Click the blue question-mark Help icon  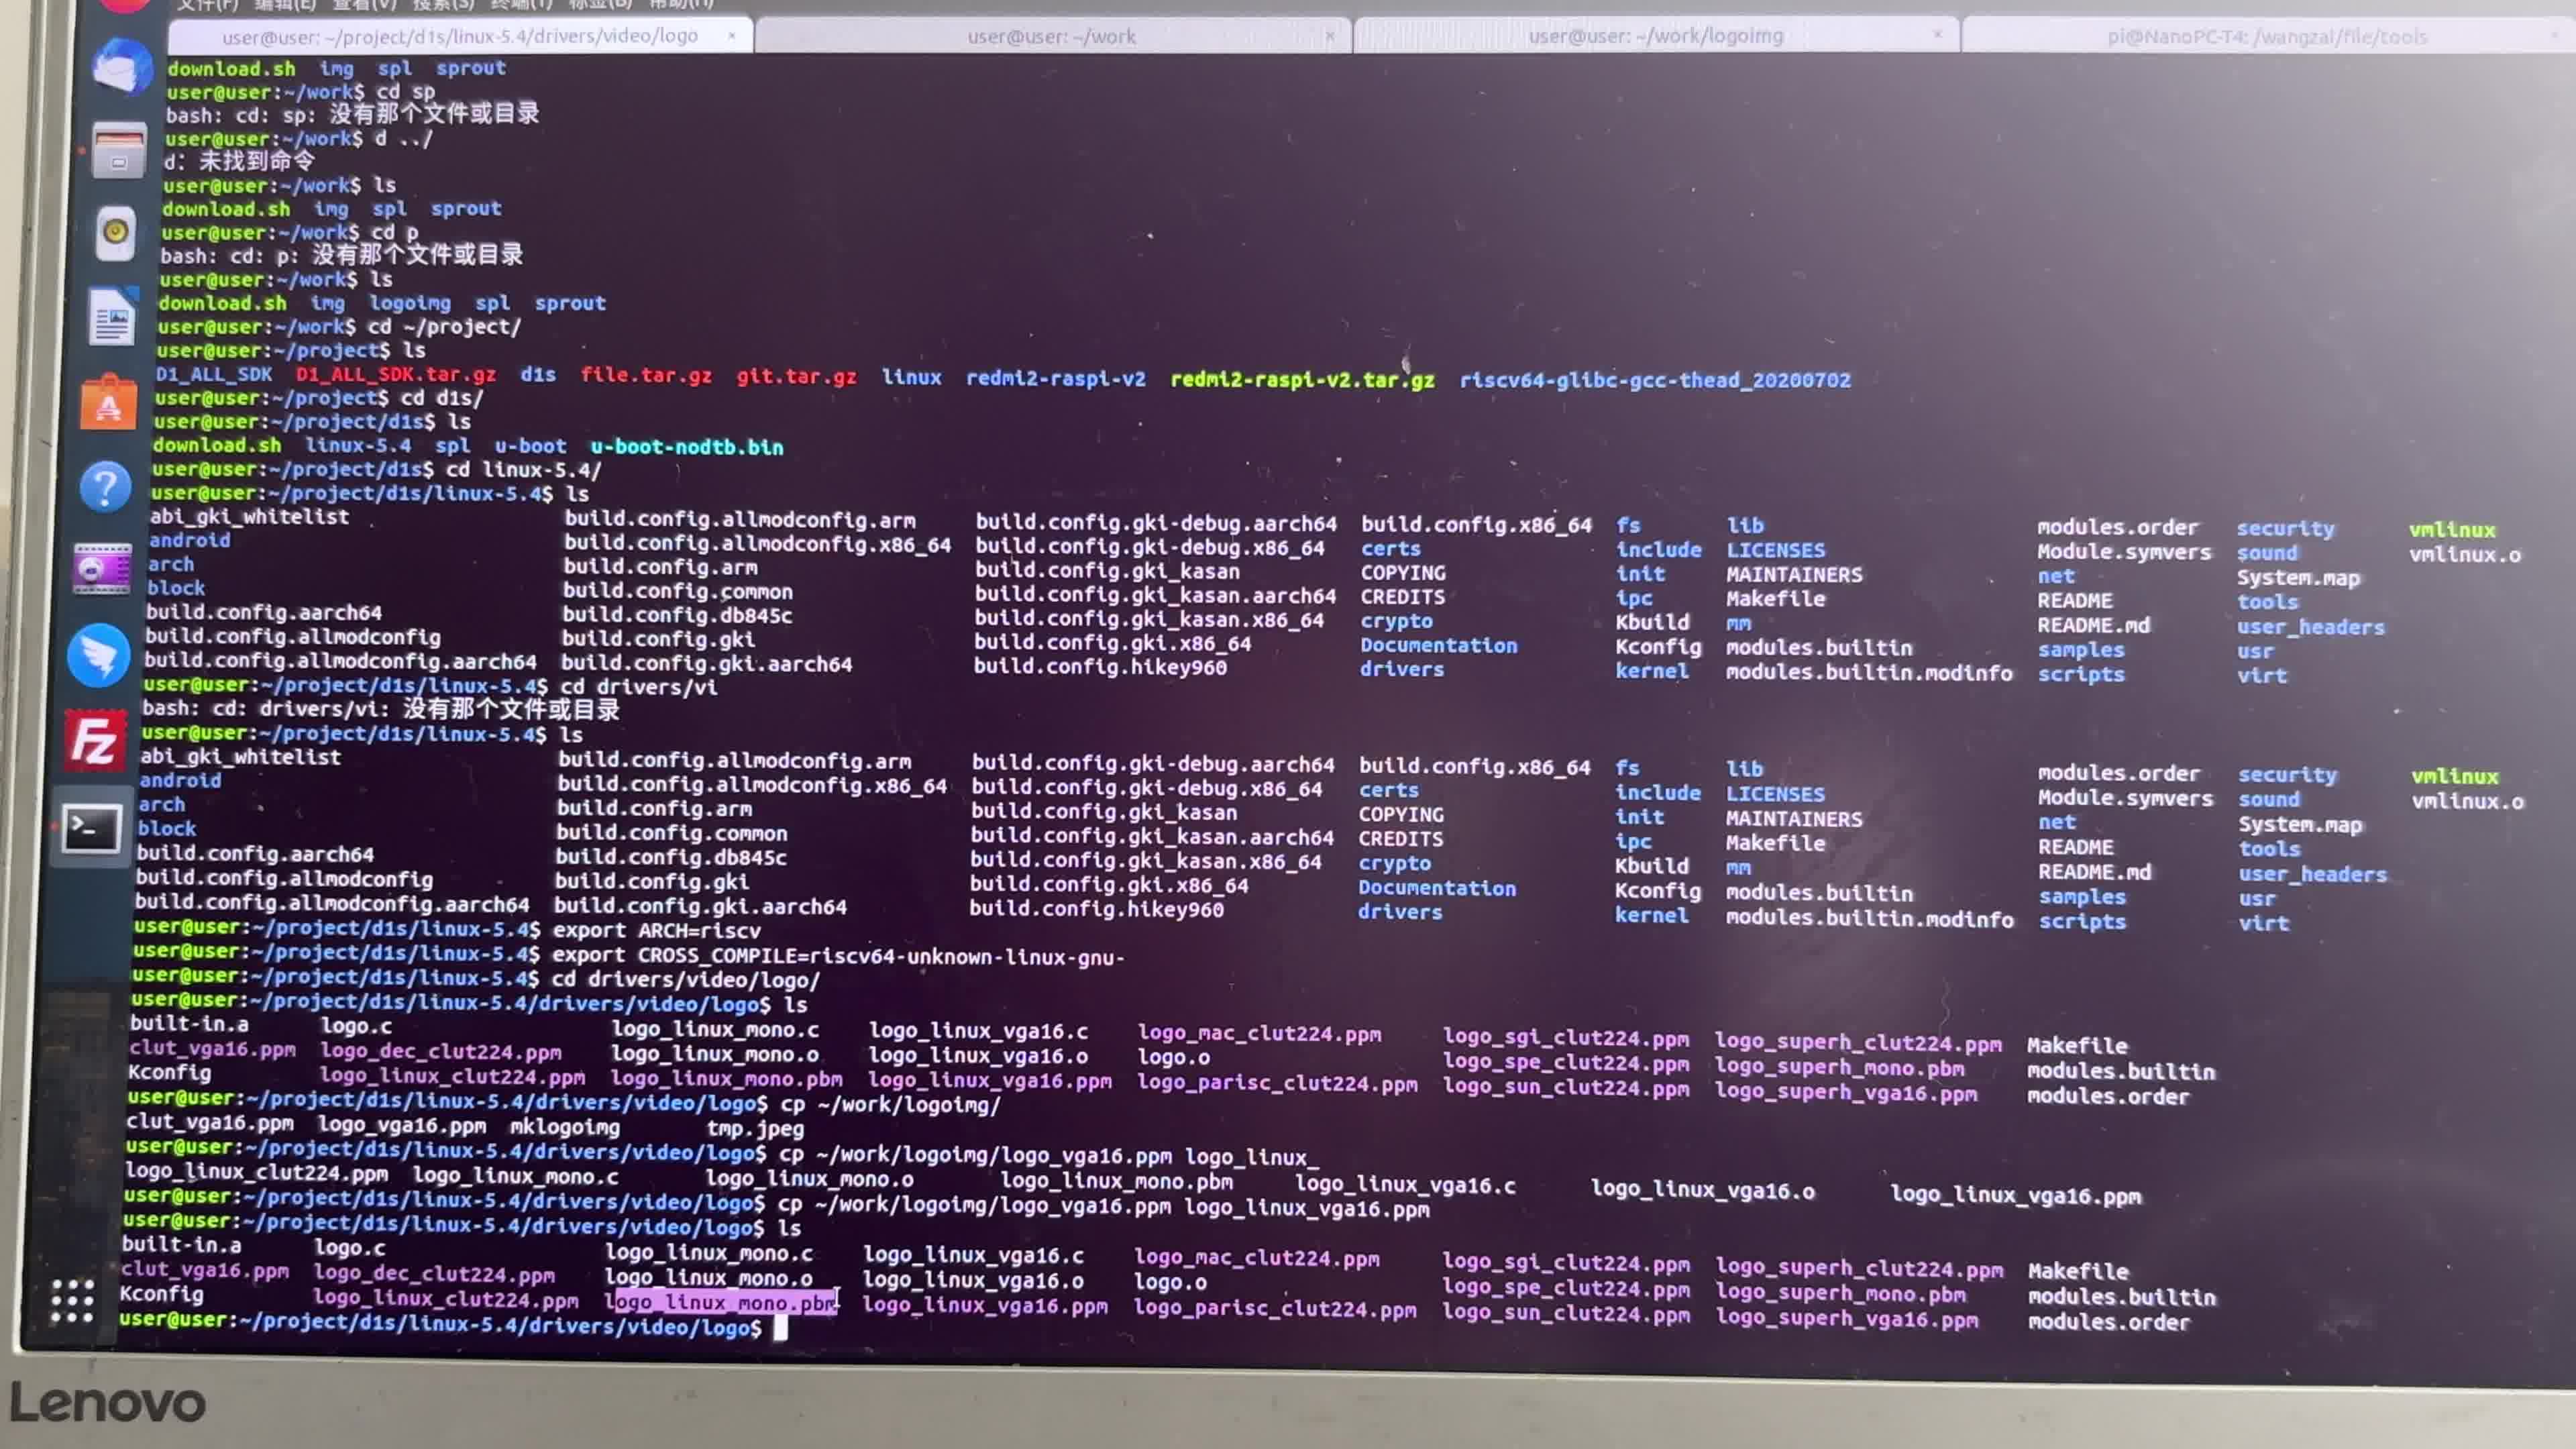pyautogui.click(x=105, y=487)
